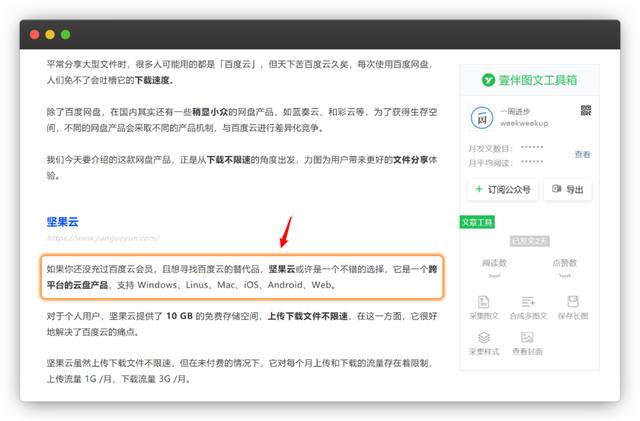This screenshot has width=640, height=421.
Task: Click the 查看封面 view cover icon
Action: point(527,337)
